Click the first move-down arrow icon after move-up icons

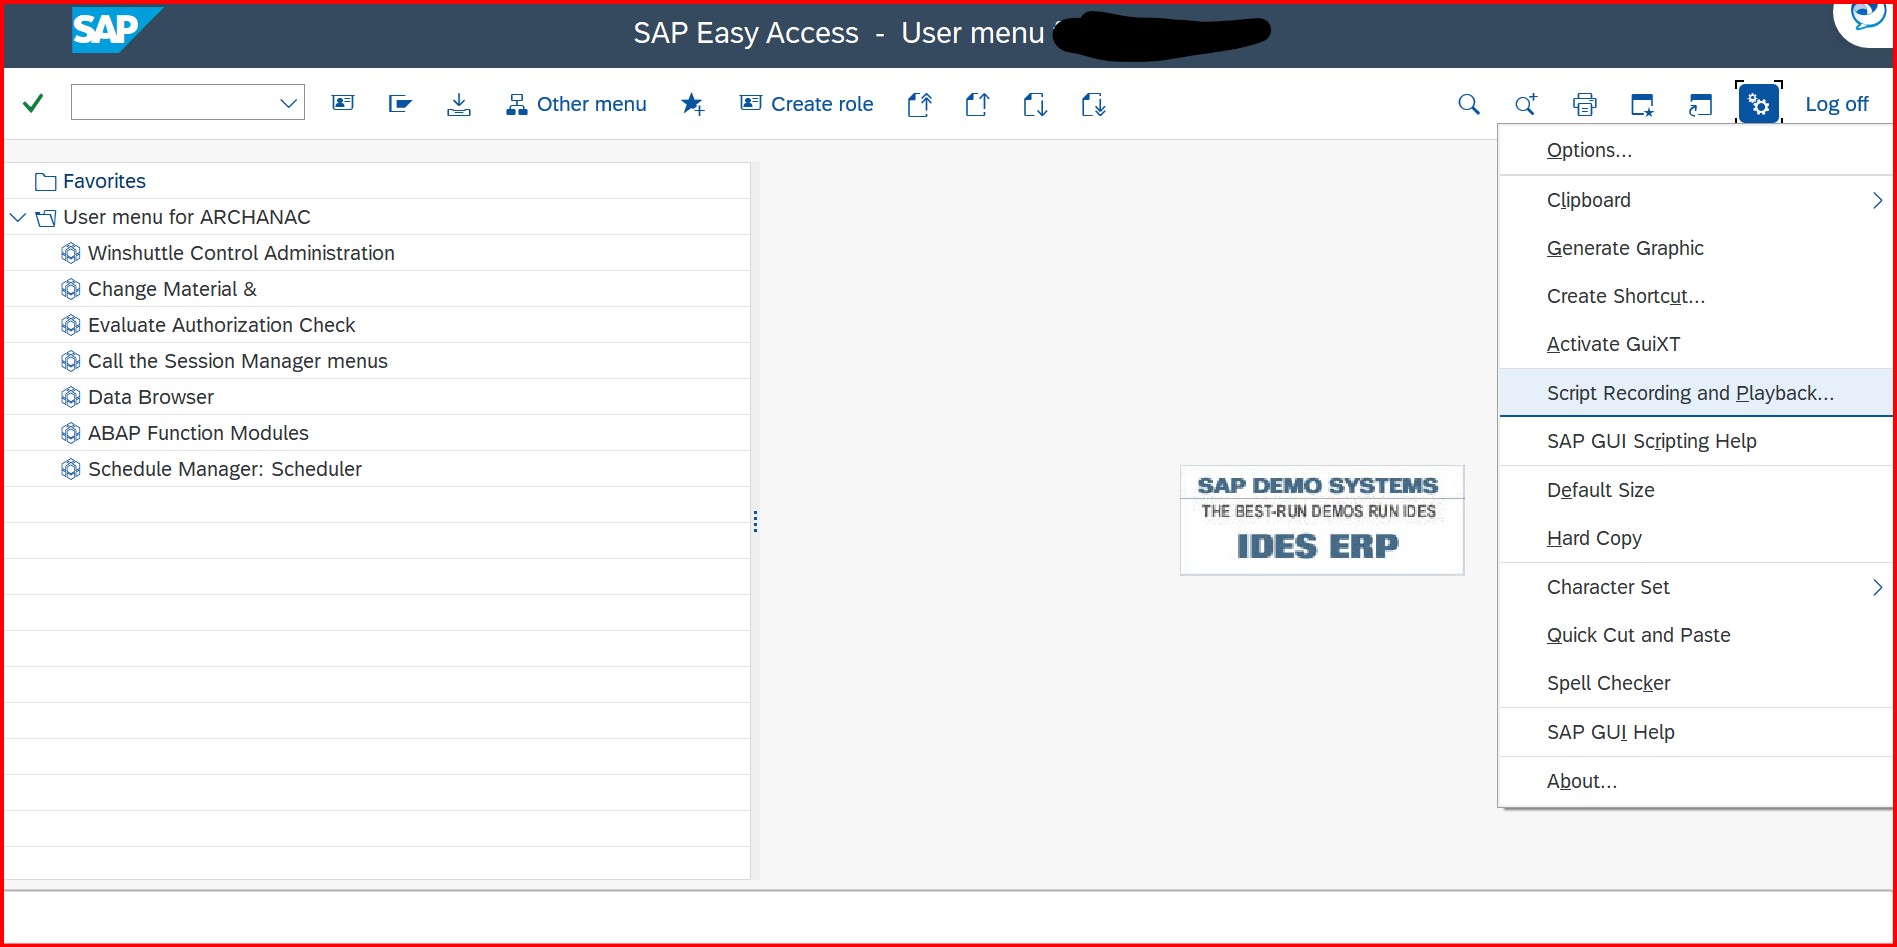[x=1035, y=104]
